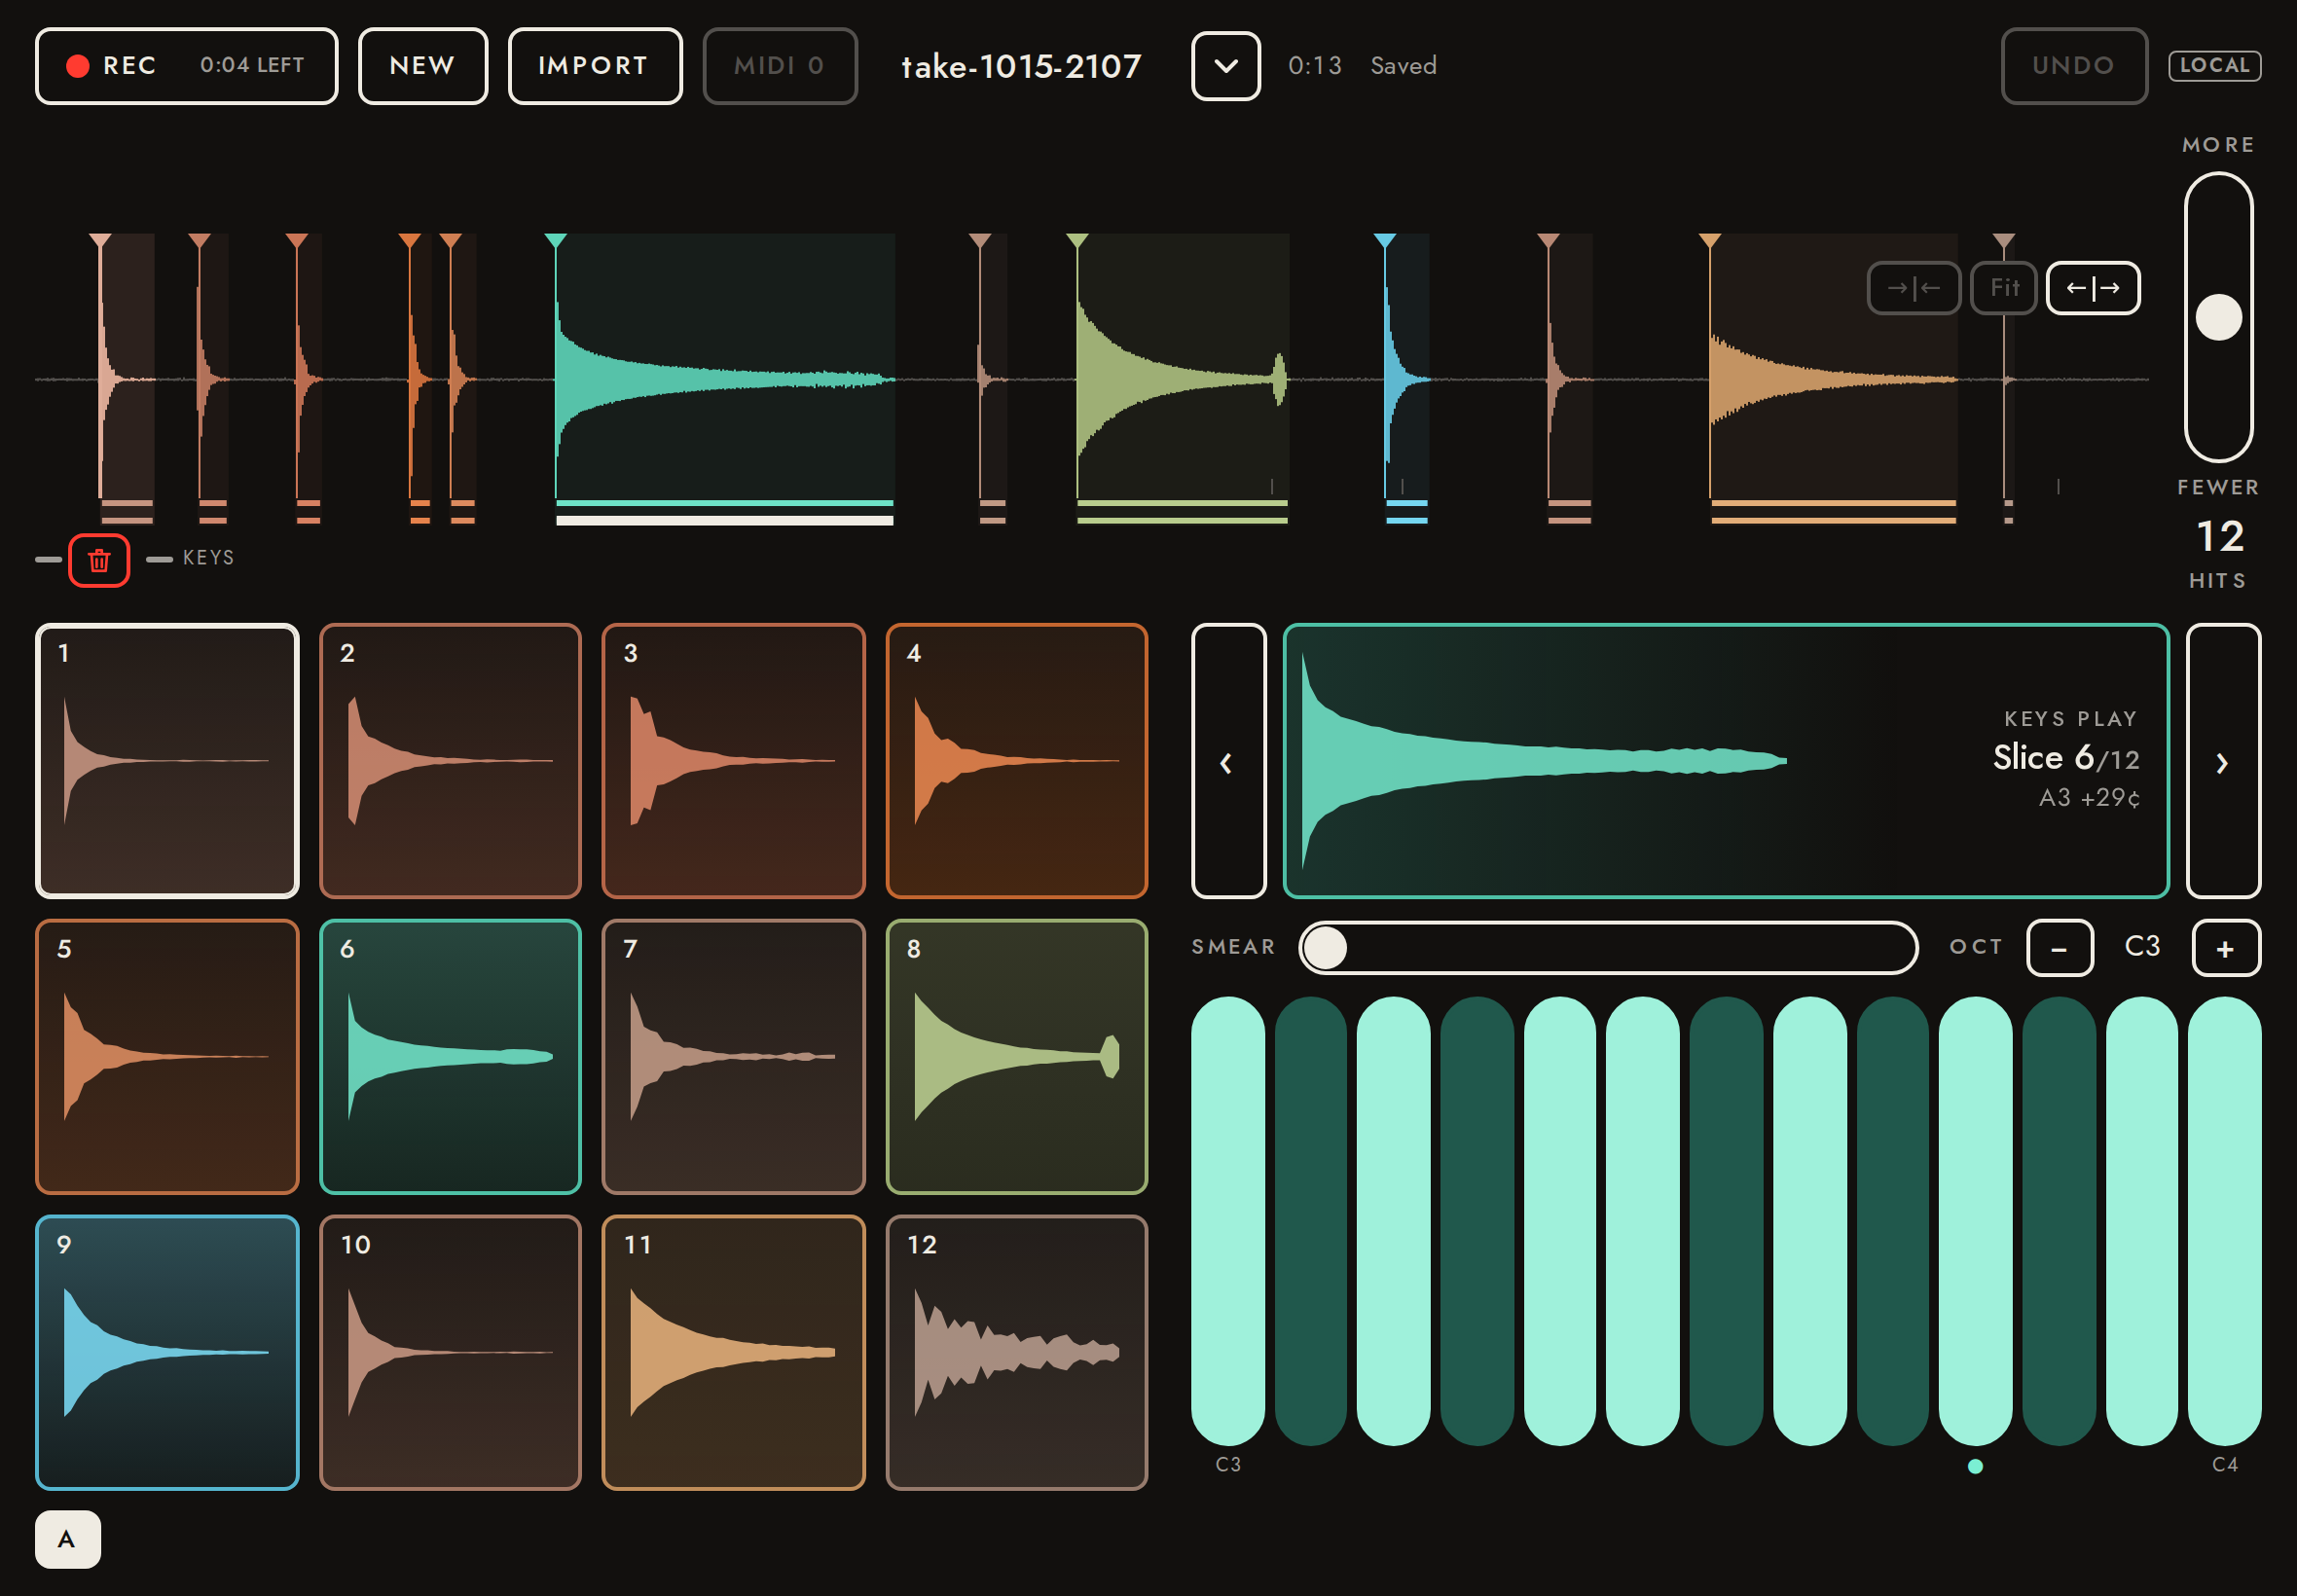Click the MIDI 0 button
Image resolution: width=2297 pixels, height=1596 pixels.
coord(780,66)
